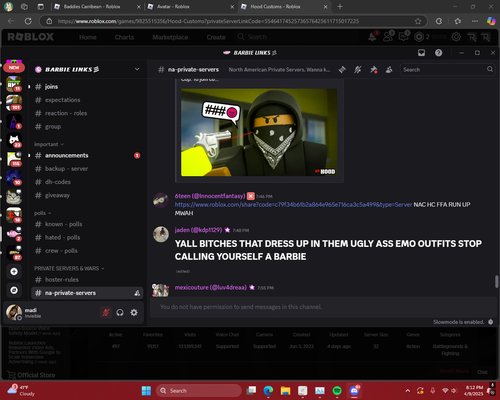Click jaden's message avatar
This screenshot has height=400, width=500.
pyautogui.click(x=161, y=234)
